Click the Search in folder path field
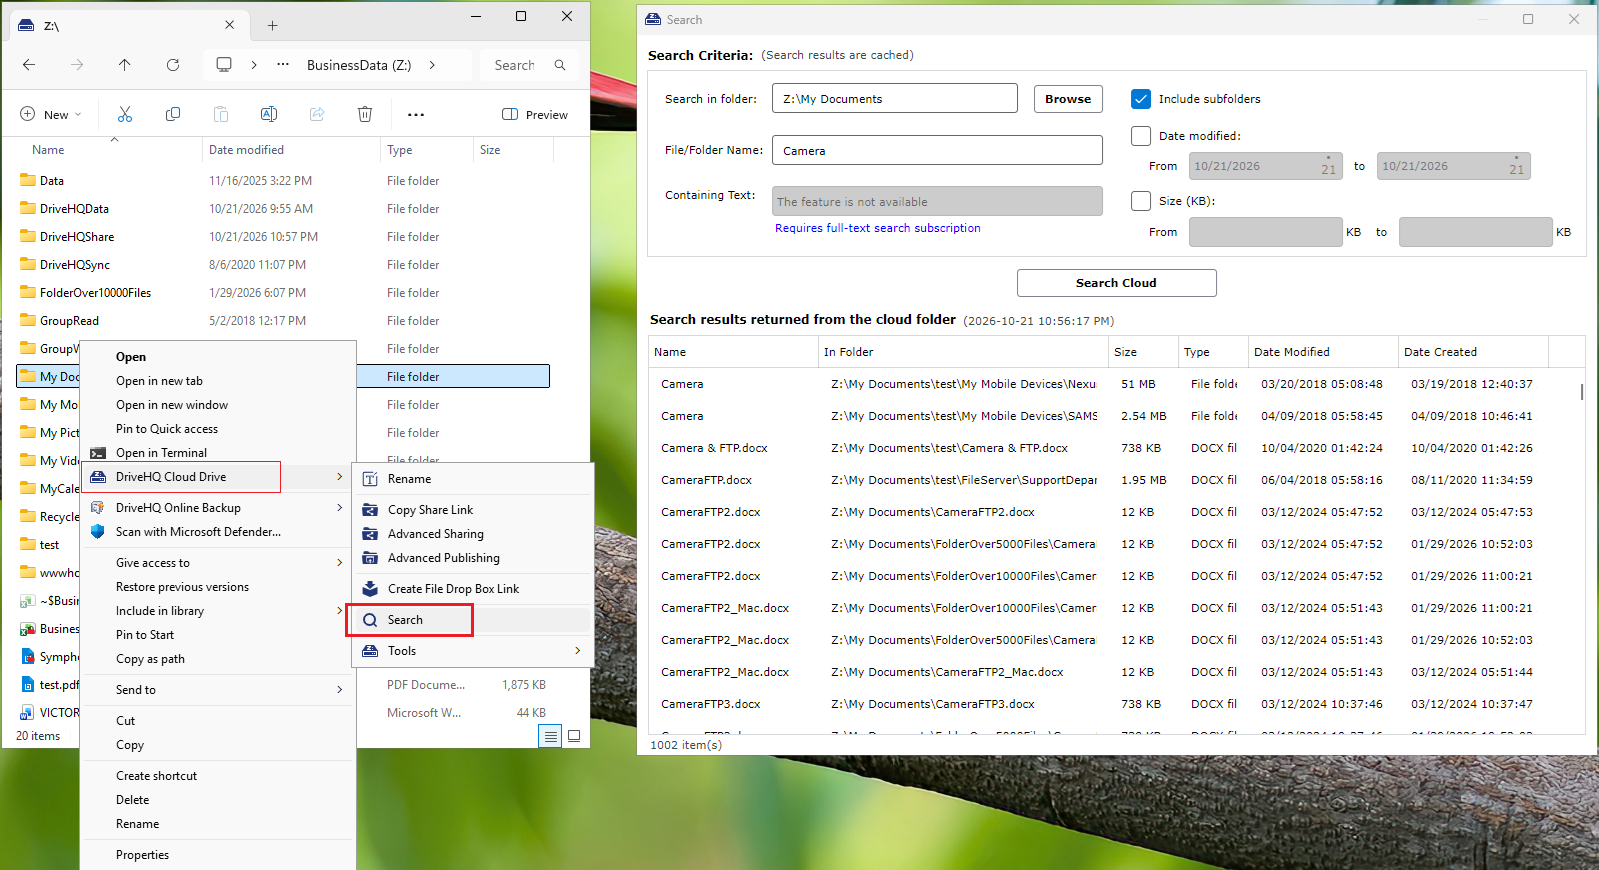1599x870 pixels. [895, 98]
